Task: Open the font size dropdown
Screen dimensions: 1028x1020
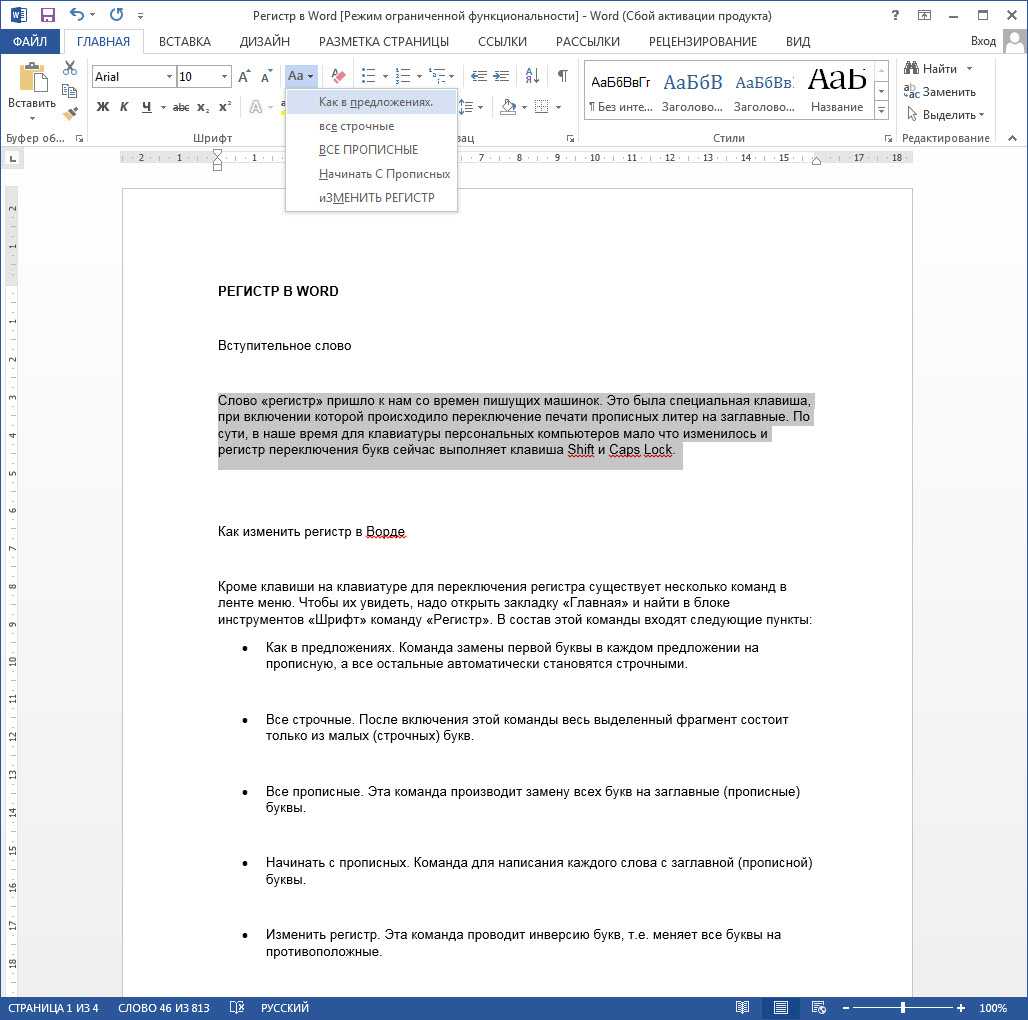Action: [224, 77]
